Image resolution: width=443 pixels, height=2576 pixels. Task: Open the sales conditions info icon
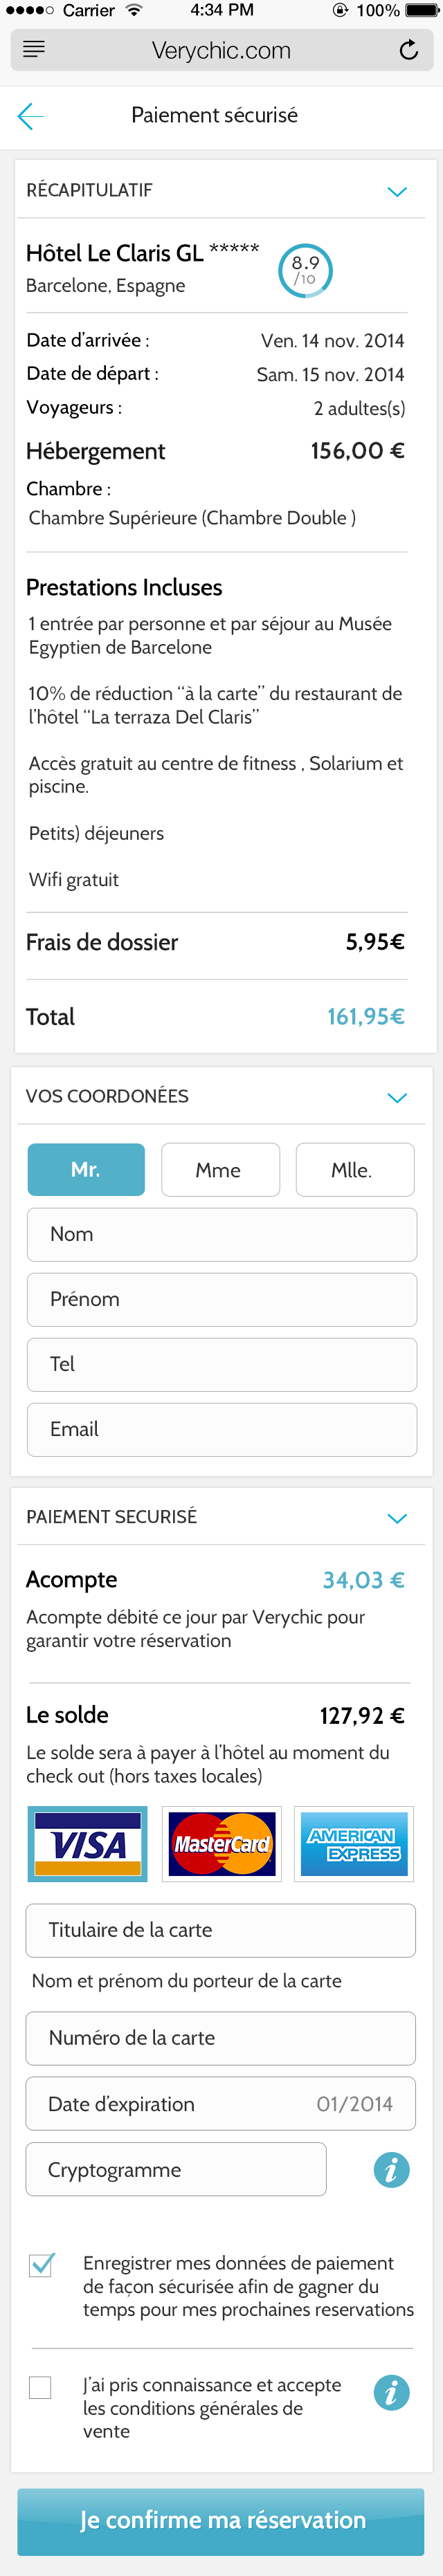[391, 2392]
